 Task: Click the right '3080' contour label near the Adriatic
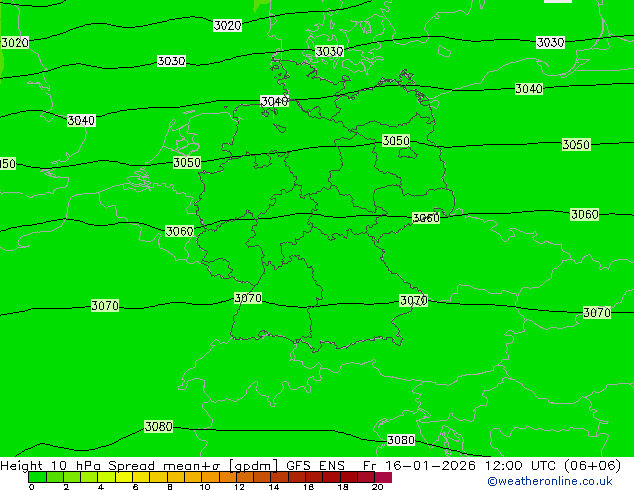[x=401, y=440]
